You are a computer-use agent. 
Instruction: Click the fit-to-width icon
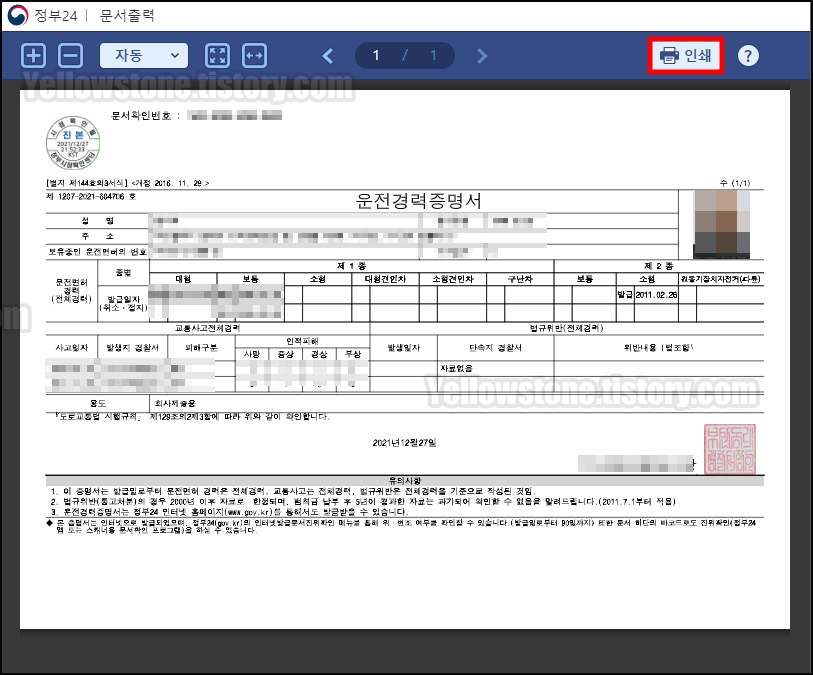click(254, 55)
